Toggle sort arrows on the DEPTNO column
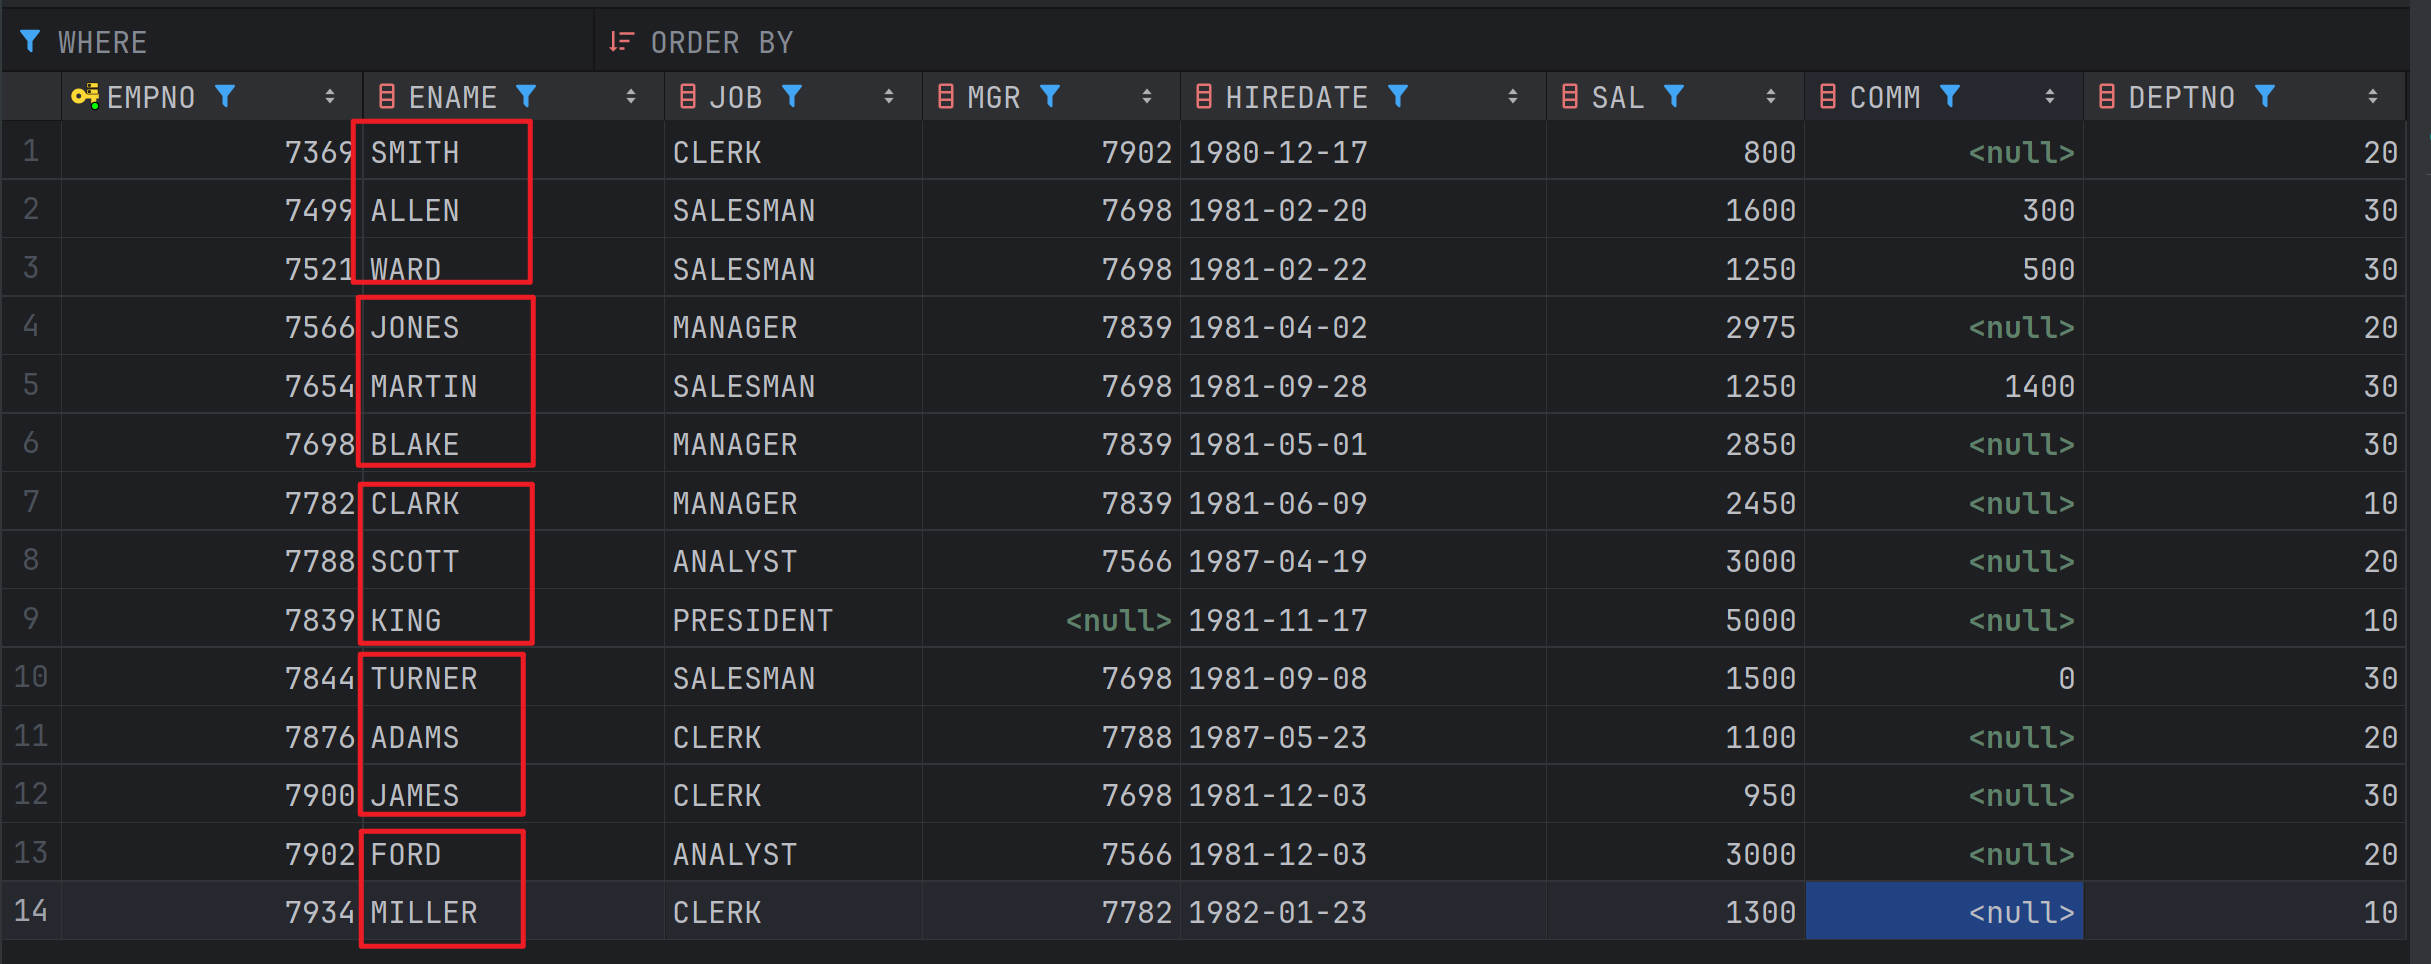Screen dimensions: 2431x964 click(2373, 97)
